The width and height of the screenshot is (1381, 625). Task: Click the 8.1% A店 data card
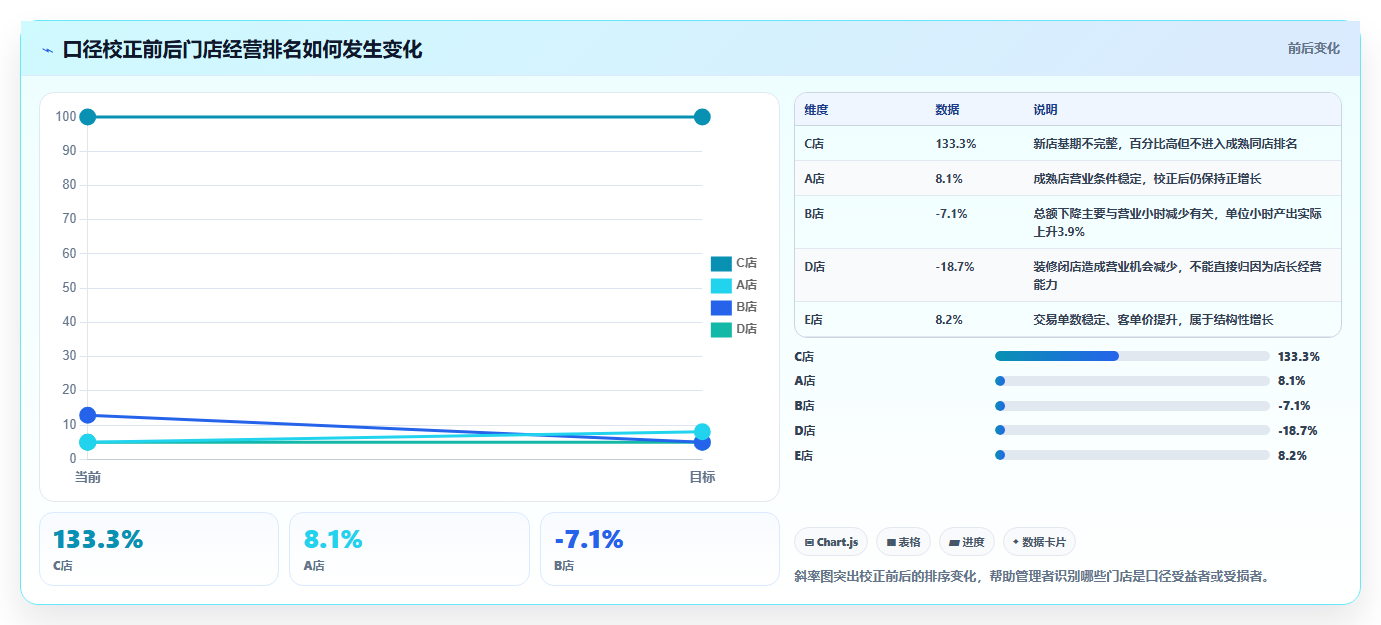tap(409, 549)
